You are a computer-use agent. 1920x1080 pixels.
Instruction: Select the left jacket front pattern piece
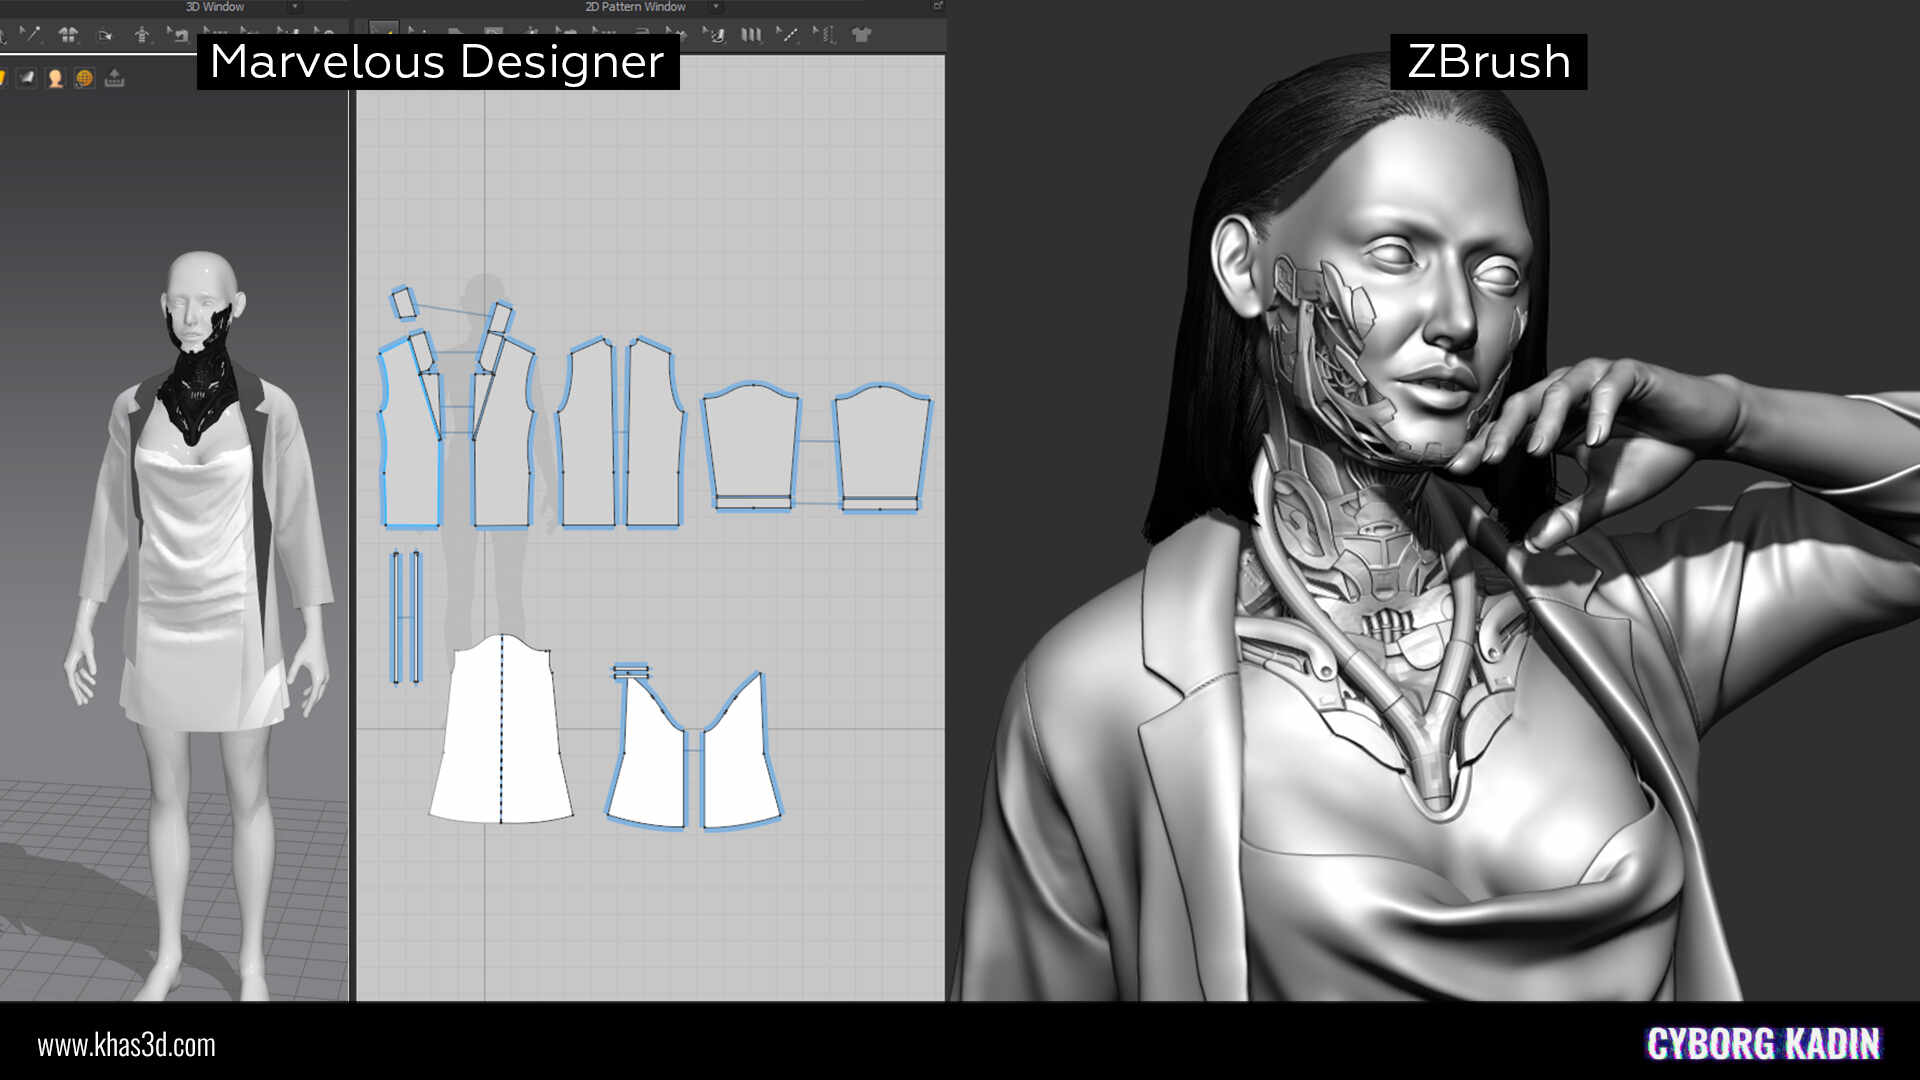coord(408,440)
